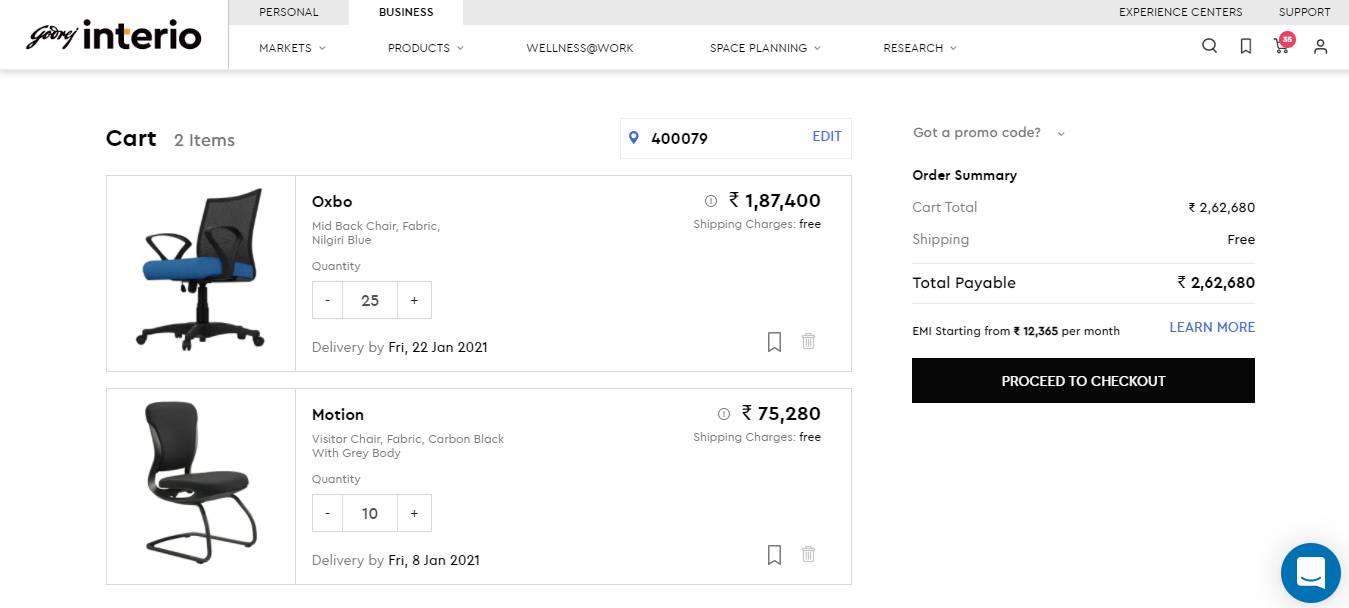Expand the promo code section
Screen dimensions: 1349x608
(988, 133)
